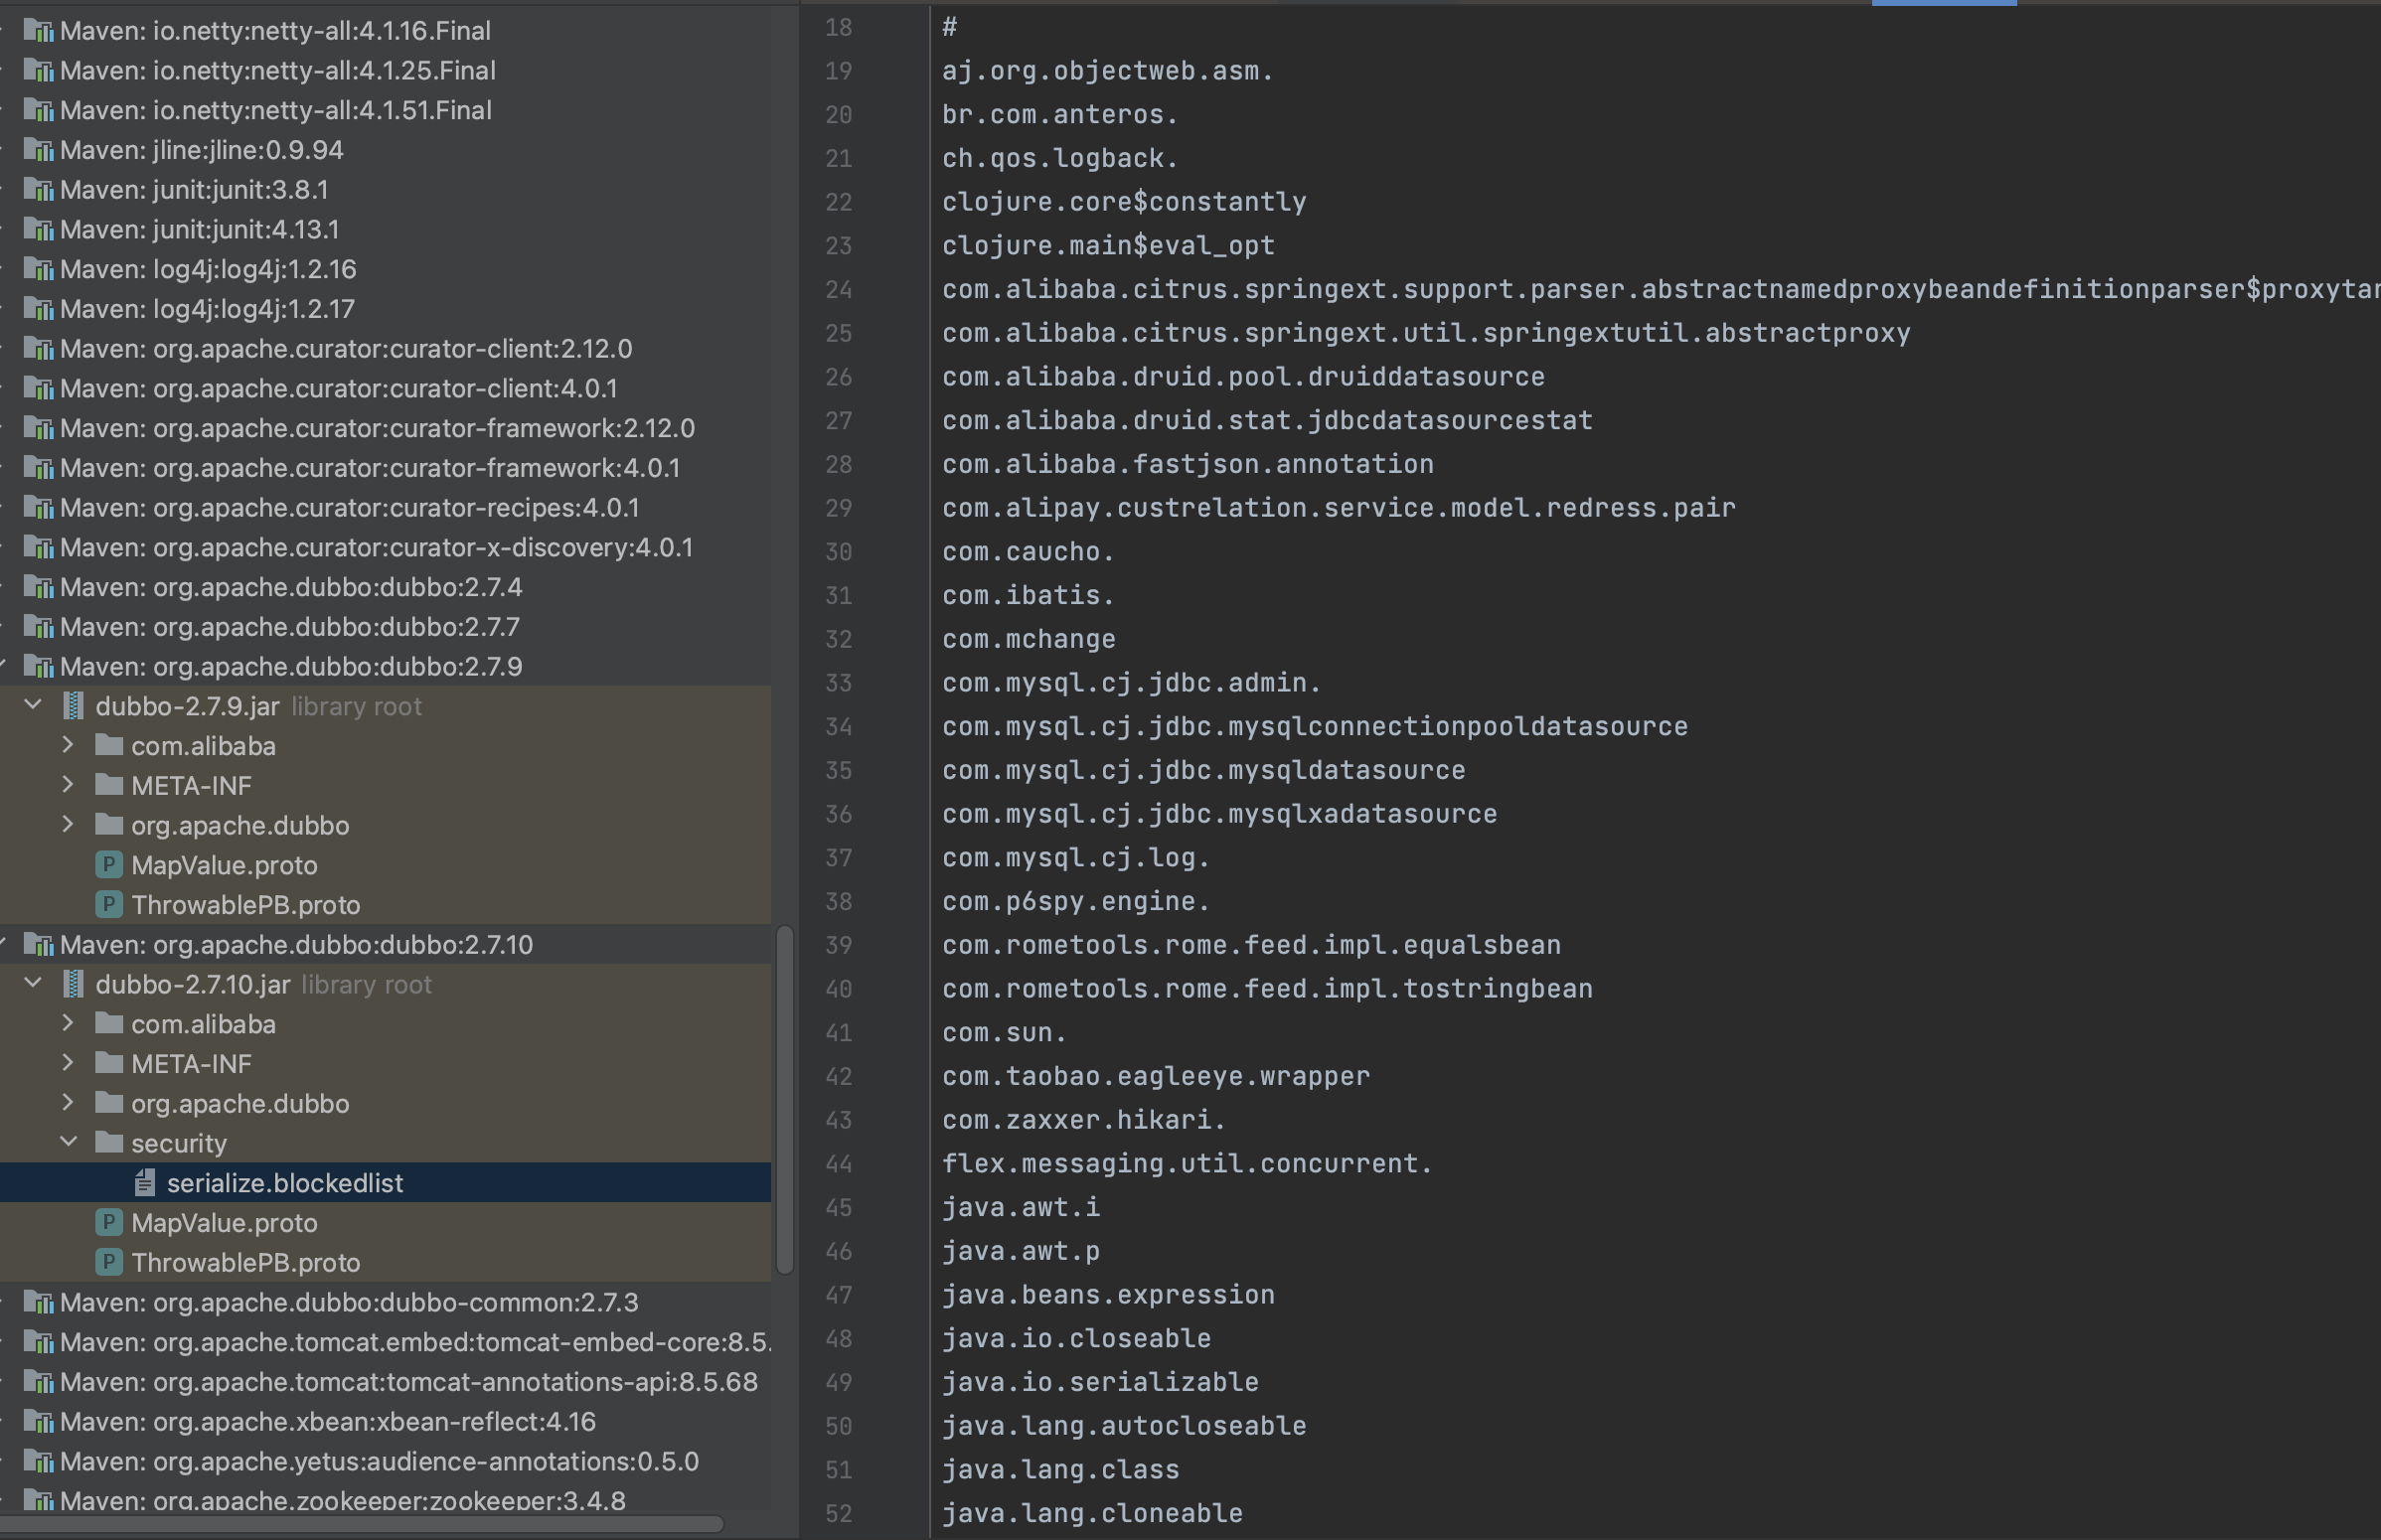Click library icon for jline:jline:0.9.94
Screen dimensions: 2381x1540
click(x=38, y=150)
